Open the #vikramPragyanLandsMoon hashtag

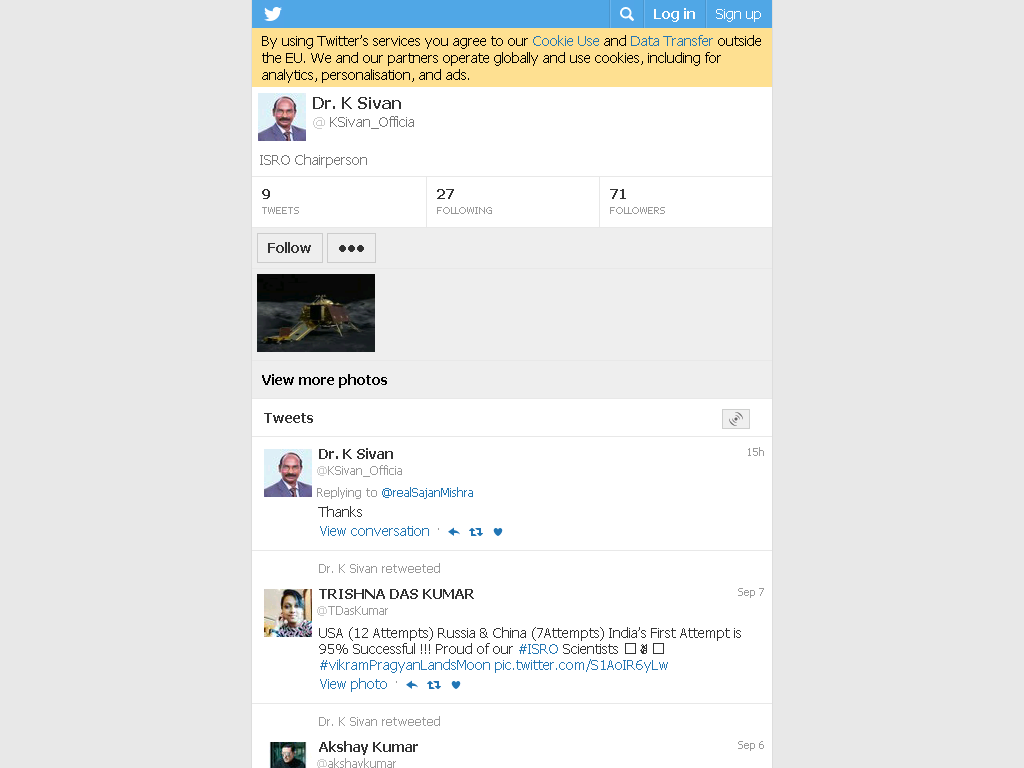(405, 665)
